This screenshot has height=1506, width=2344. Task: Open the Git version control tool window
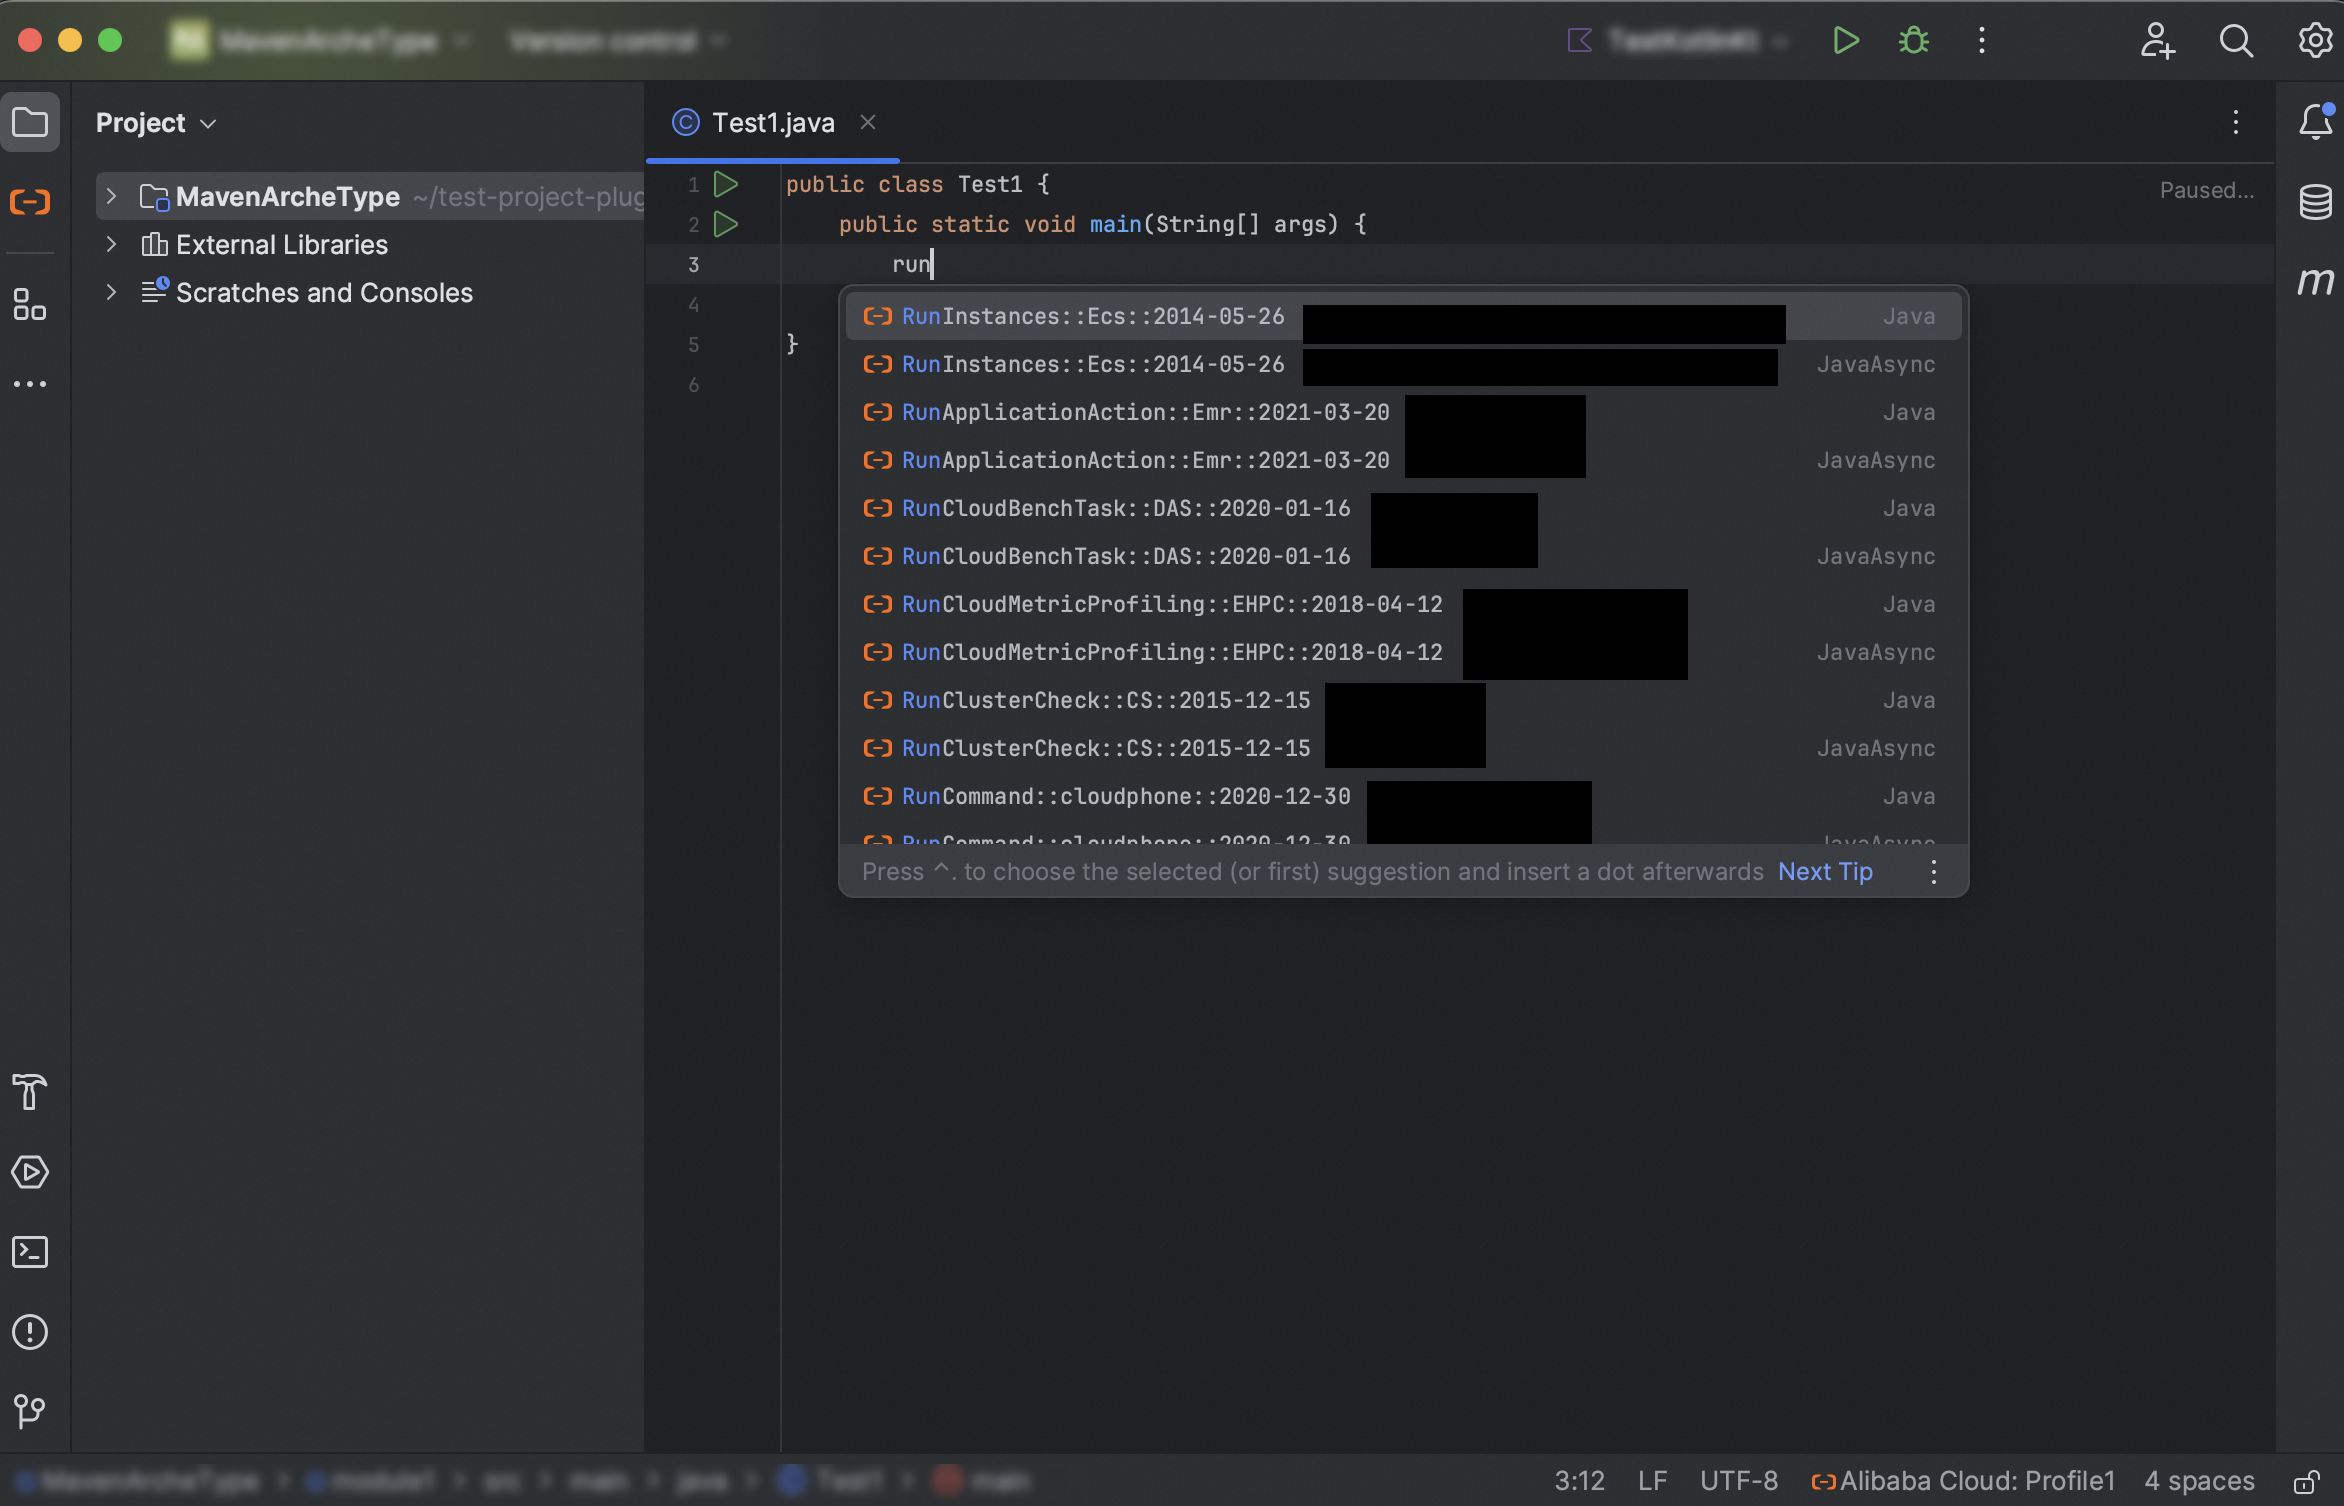pyautogui.click(x=30, y=1411)
